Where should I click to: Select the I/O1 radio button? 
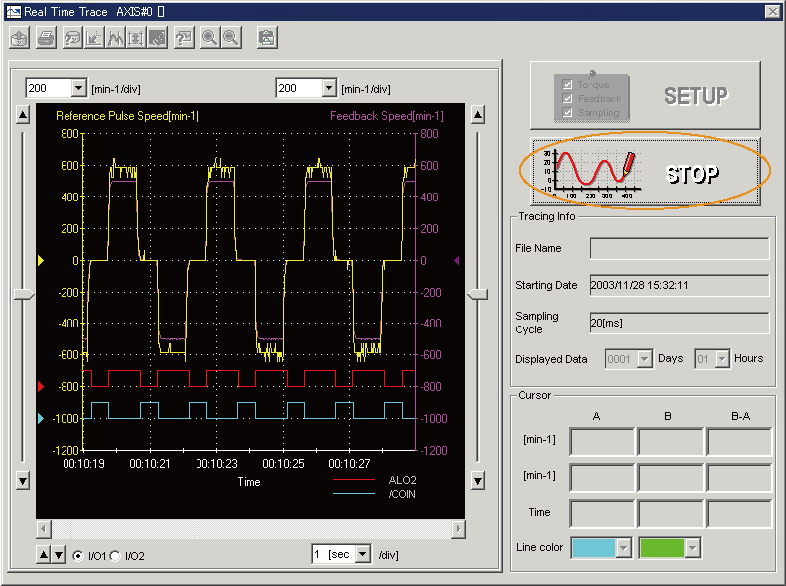pos(79,555)
